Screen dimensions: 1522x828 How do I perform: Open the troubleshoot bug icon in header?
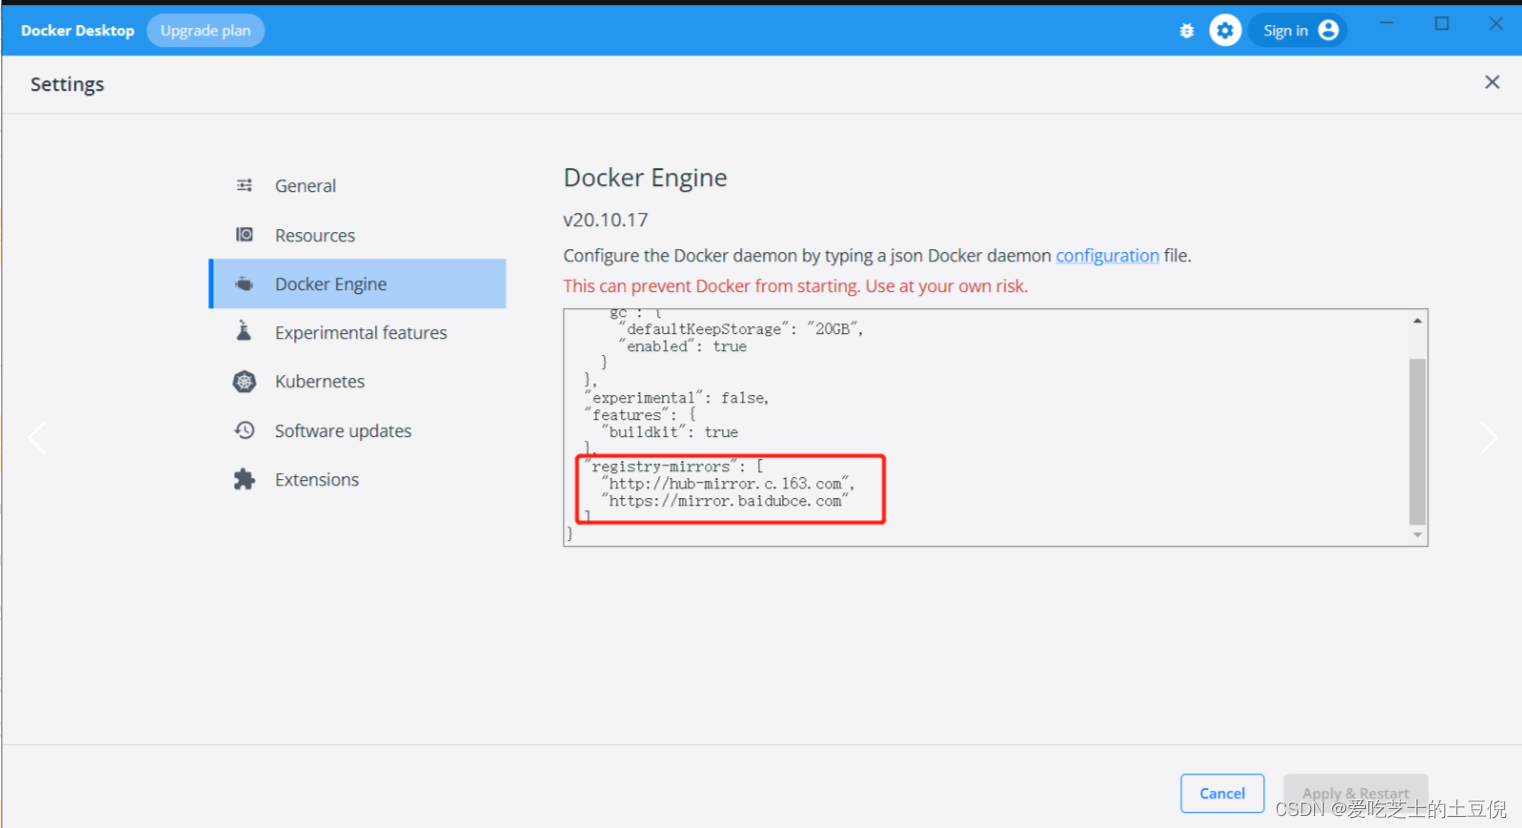(1187, 31)
